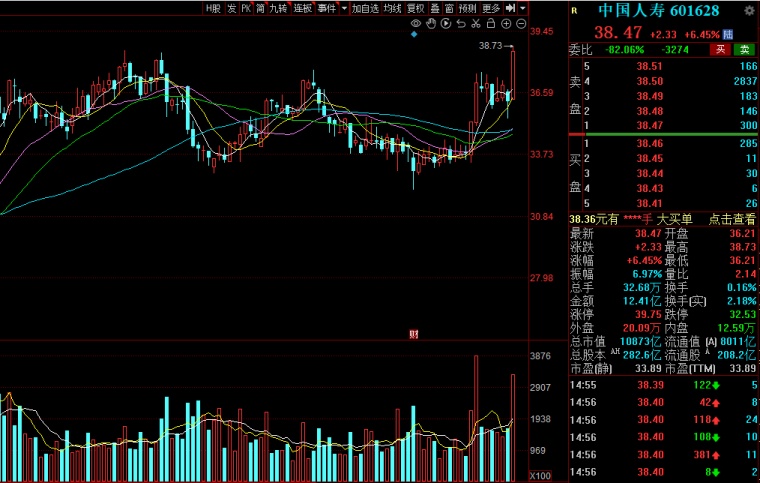
Task: Select the scissors cut icon
Action: coord(477,23)
